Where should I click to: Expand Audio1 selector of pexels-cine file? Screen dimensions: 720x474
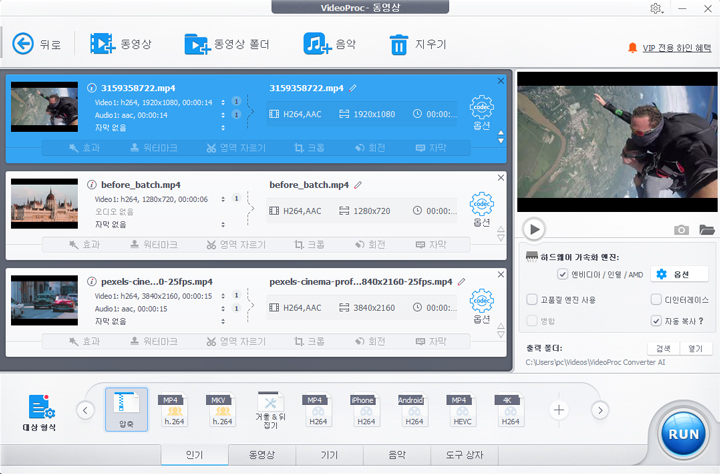[223, 309]
